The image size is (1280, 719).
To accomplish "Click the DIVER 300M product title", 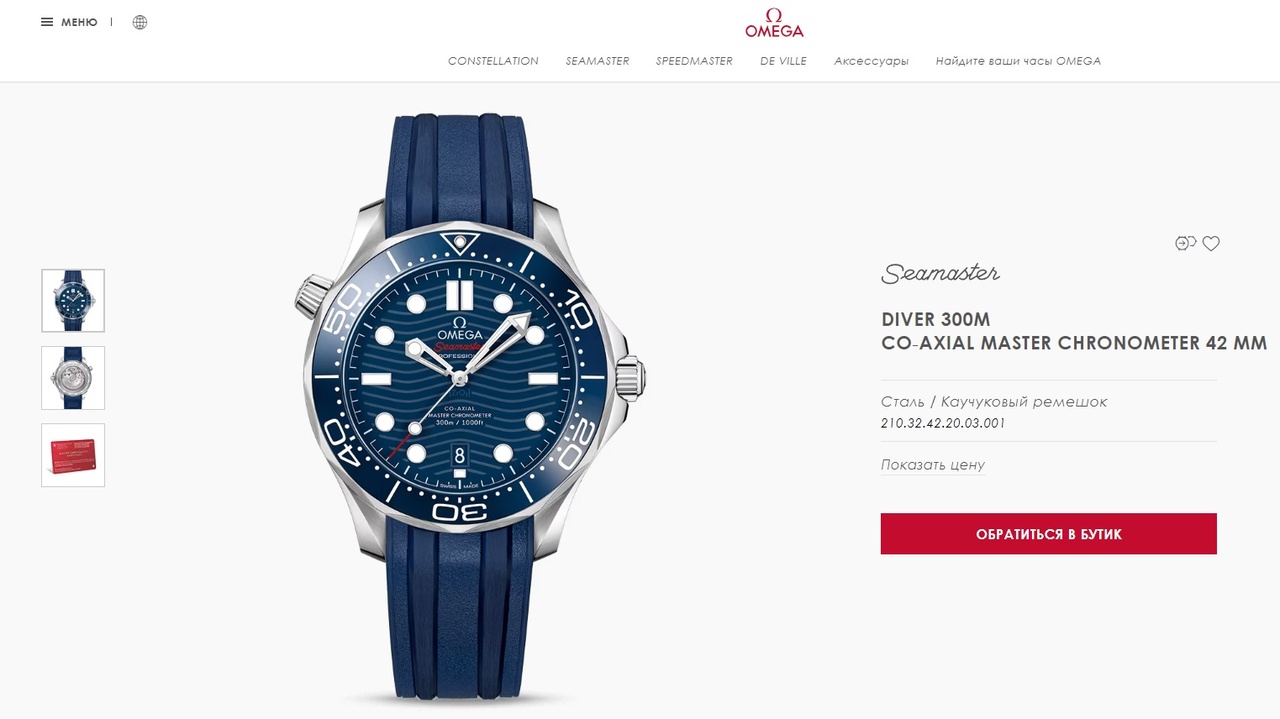I will click(x=936, y=320).
